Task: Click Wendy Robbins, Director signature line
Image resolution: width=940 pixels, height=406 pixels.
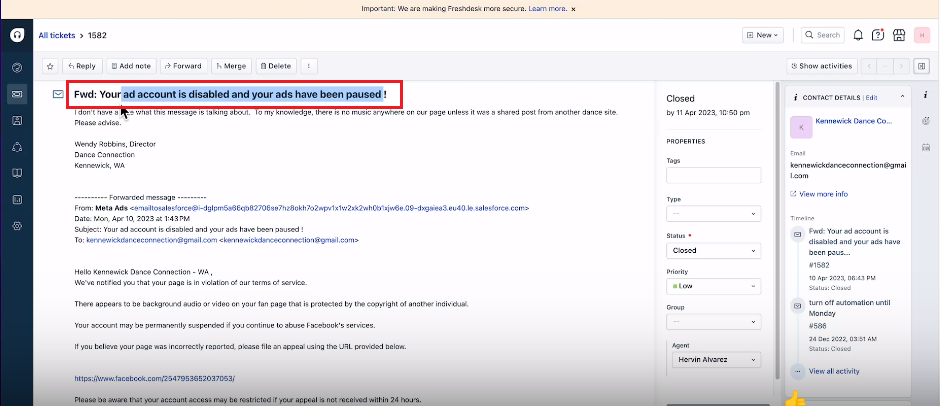Action: [x=115, y=144]
